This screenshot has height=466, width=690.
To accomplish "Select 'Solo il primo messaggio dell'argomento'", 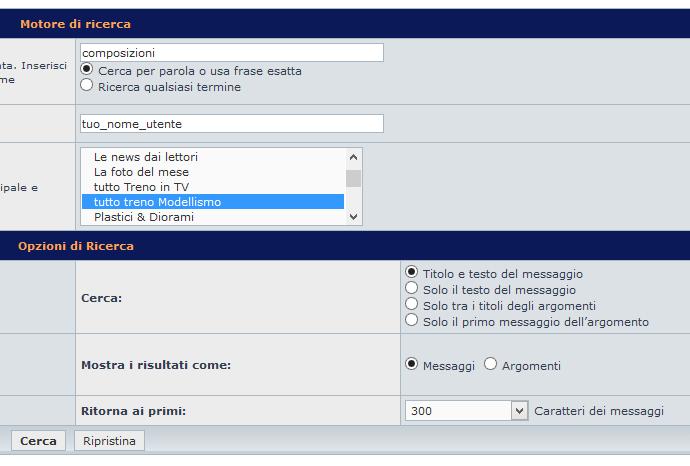I will point(411,321).
